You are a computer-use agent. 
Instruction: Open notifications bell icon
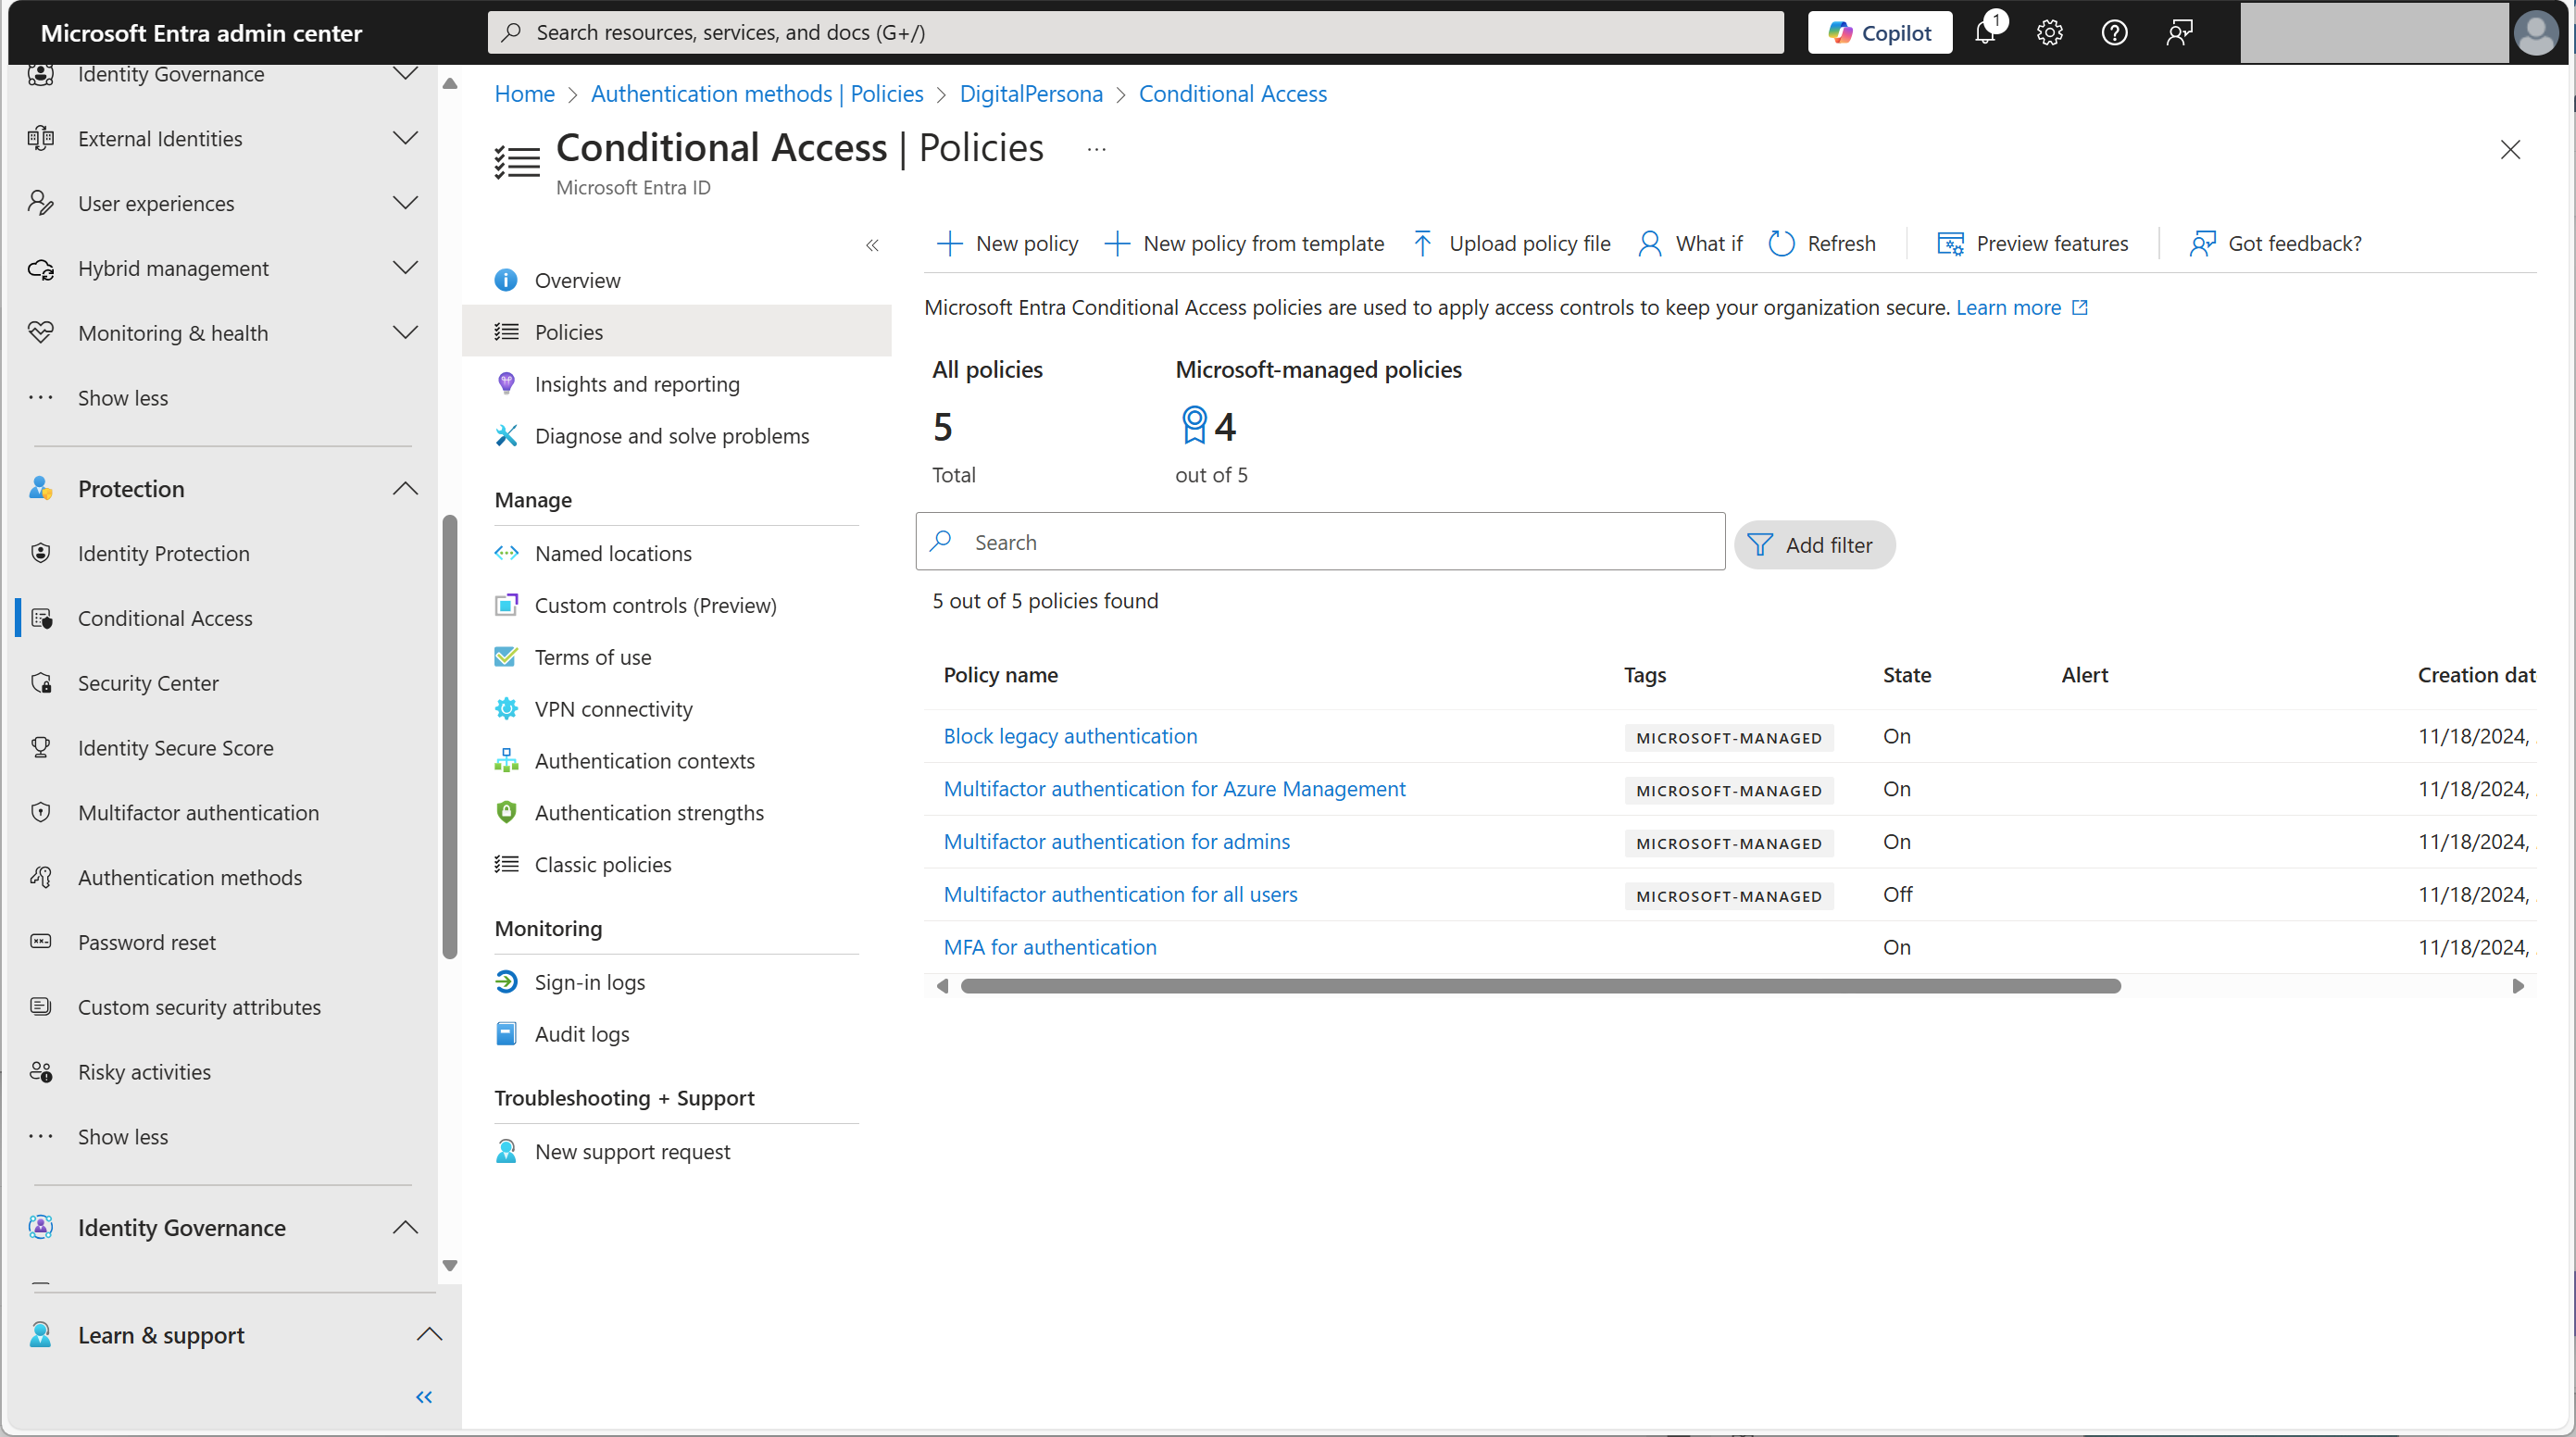pyautogui.click(x=1986, y=32)
